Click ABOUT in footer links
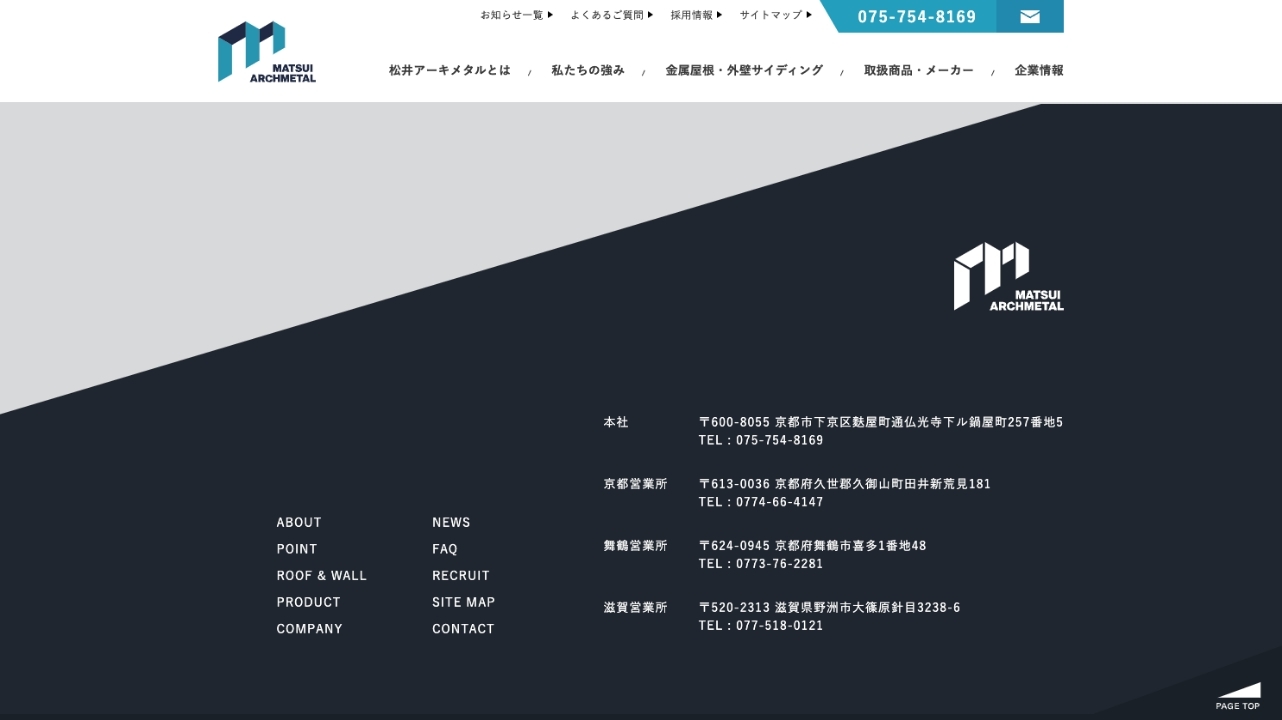This screenshot has width=1282, height=720. point(299,522)
